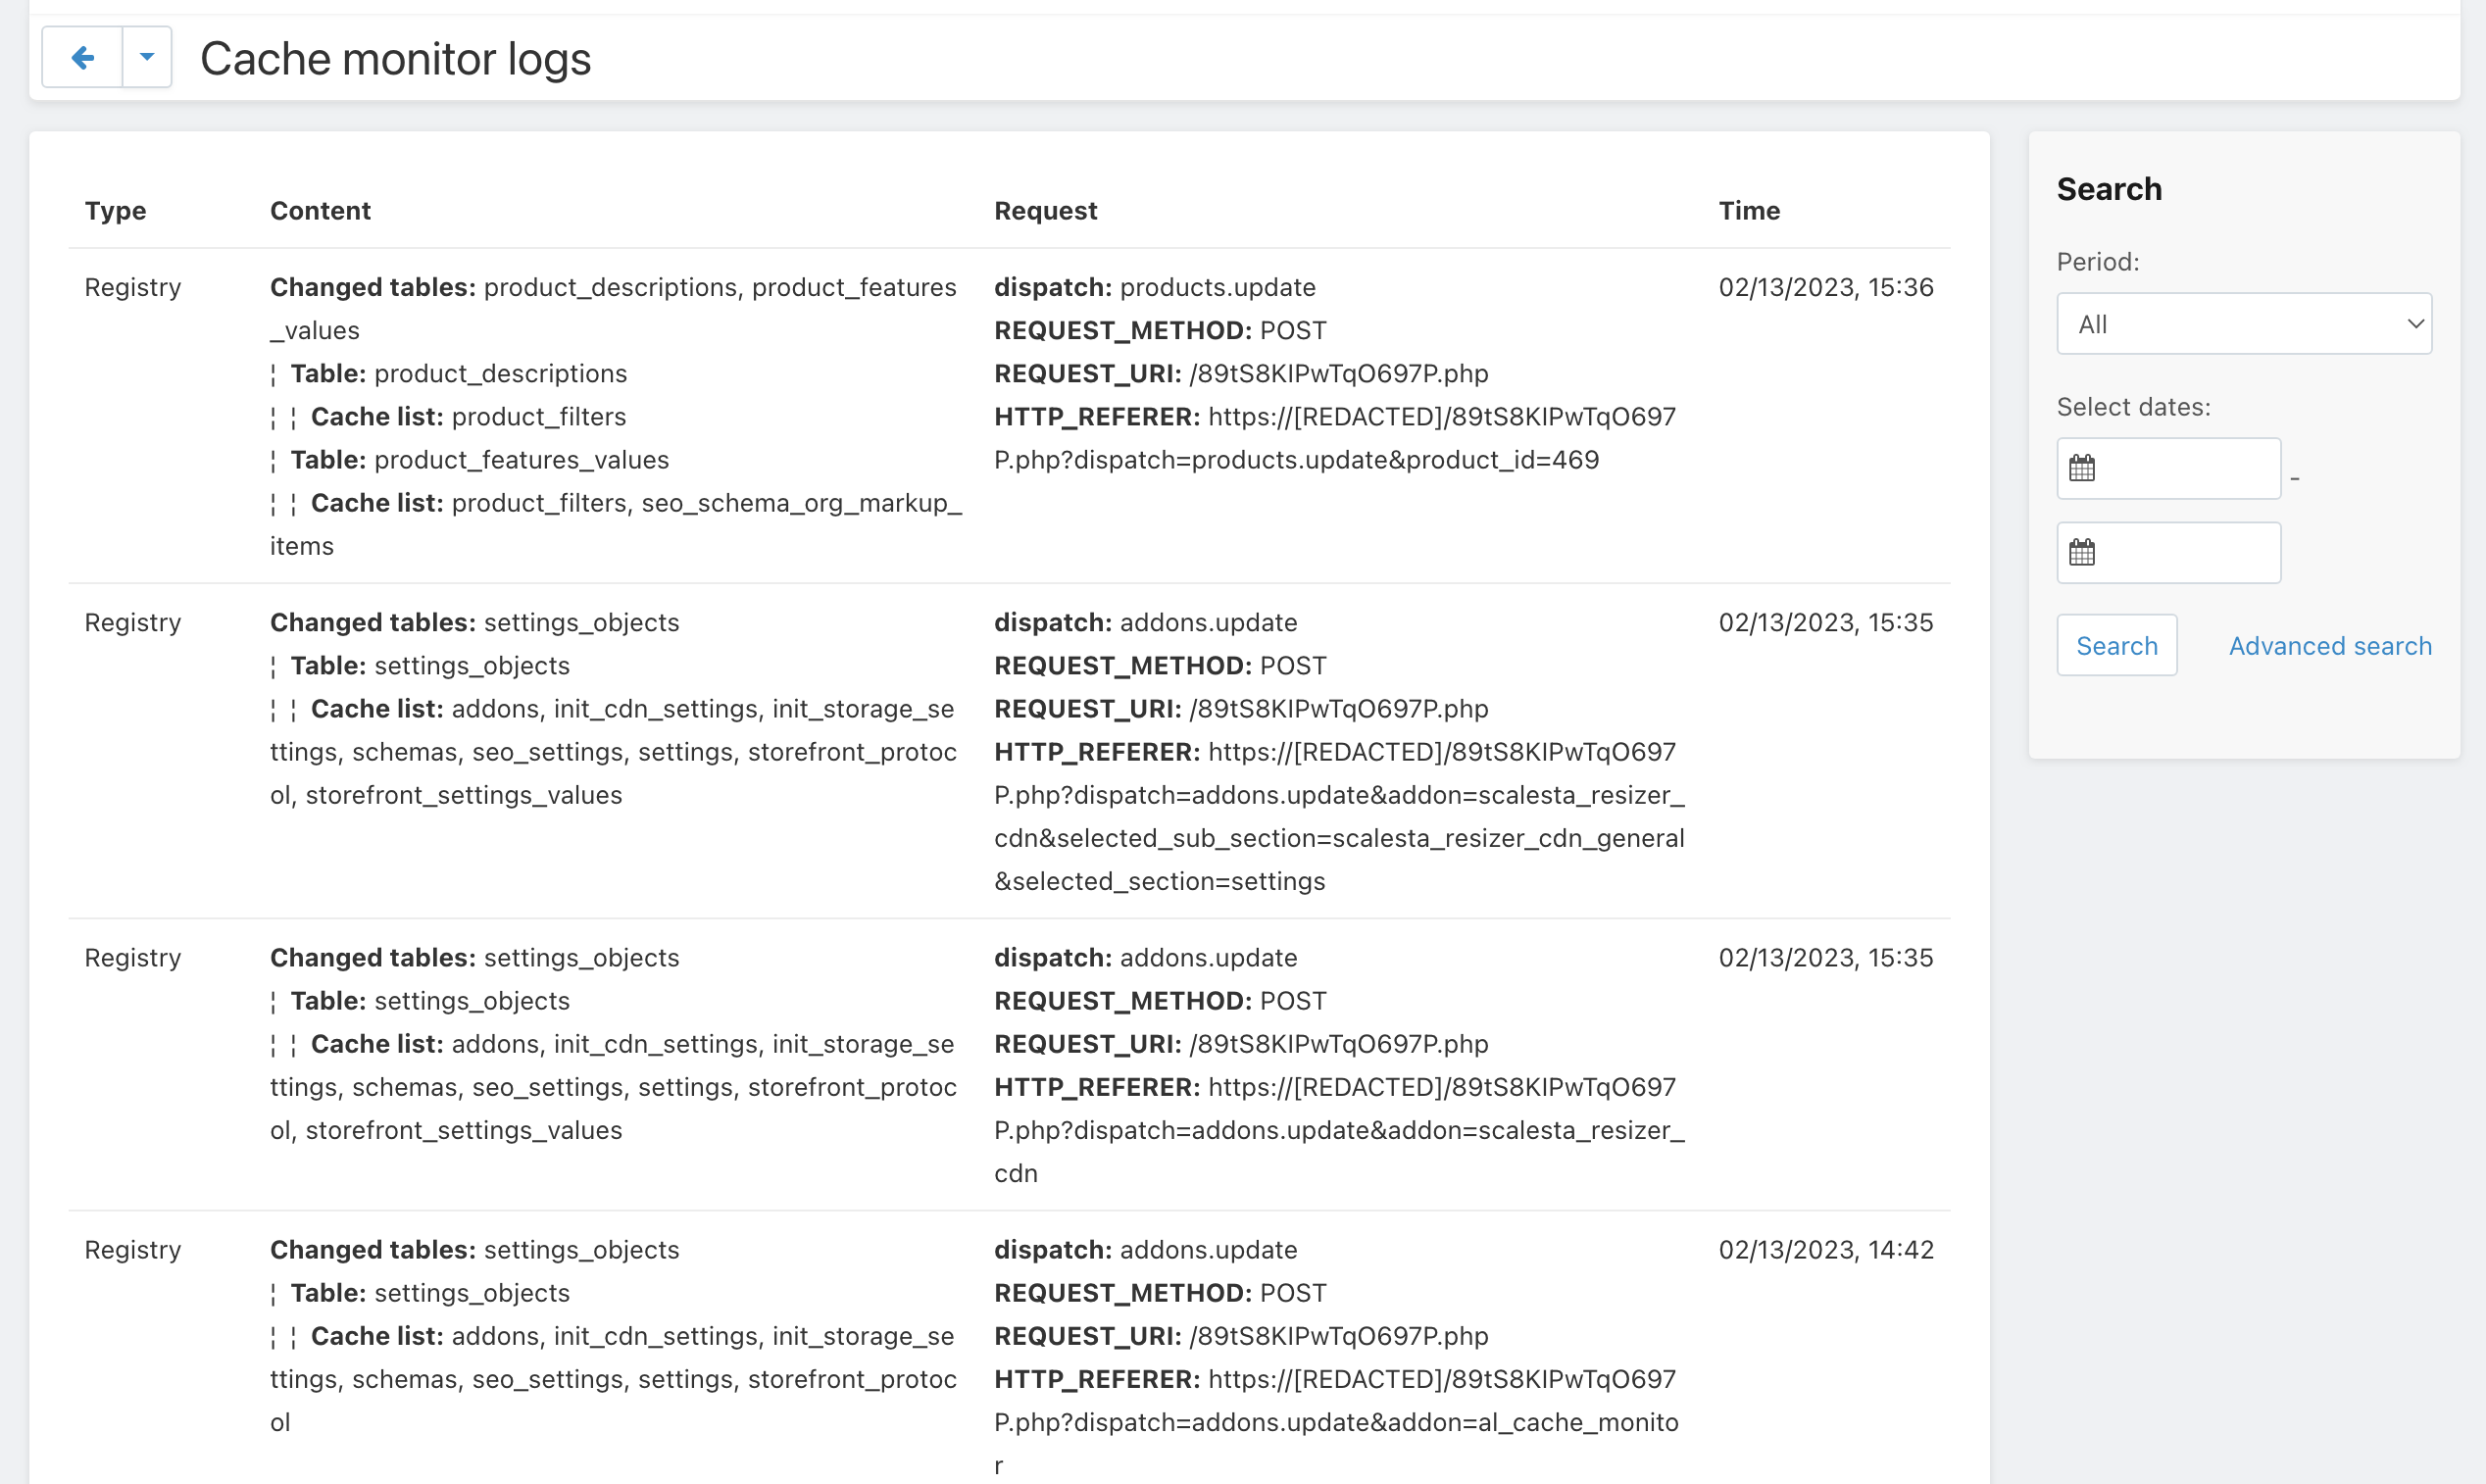
Task: Click the Type column header
Action: [115, 210]
